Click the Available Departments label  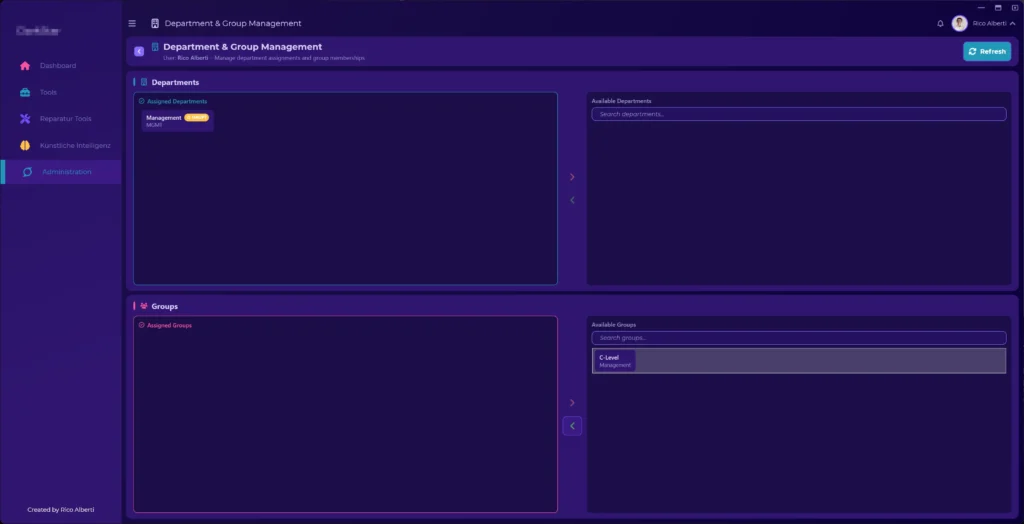tap(621, 101)
